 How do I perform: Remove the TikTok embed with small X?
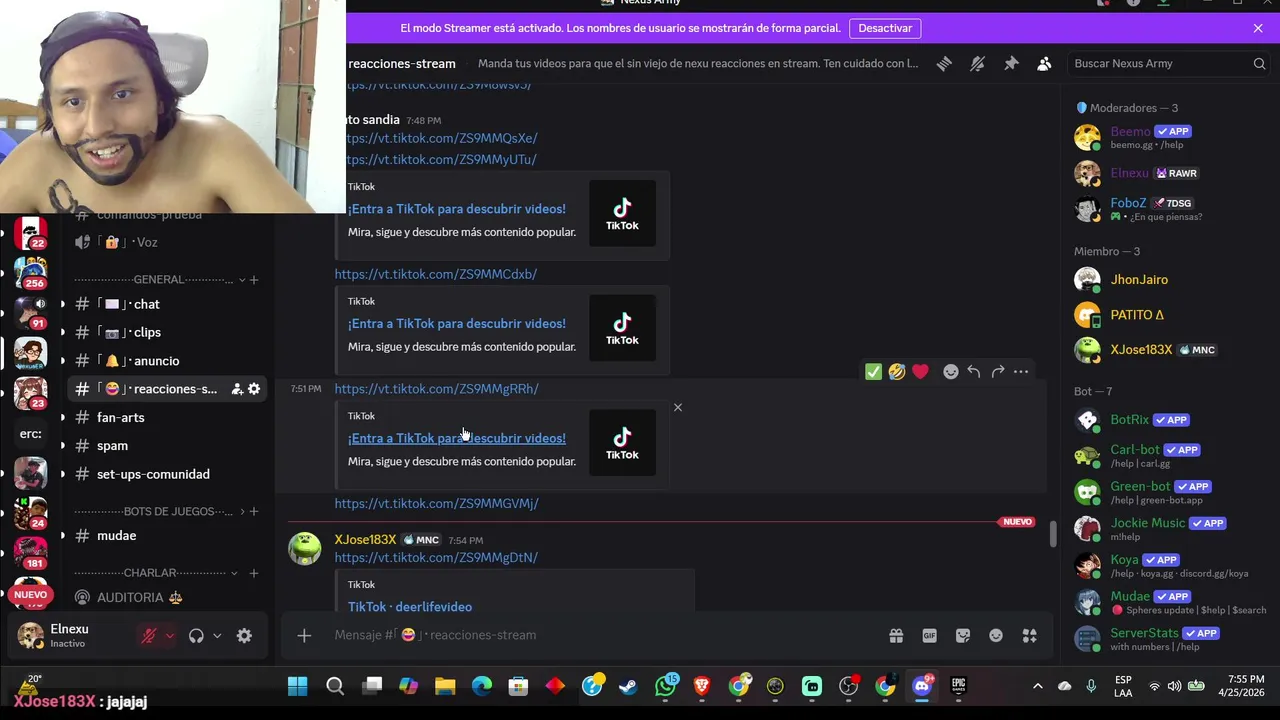click(x=678, y=407)
